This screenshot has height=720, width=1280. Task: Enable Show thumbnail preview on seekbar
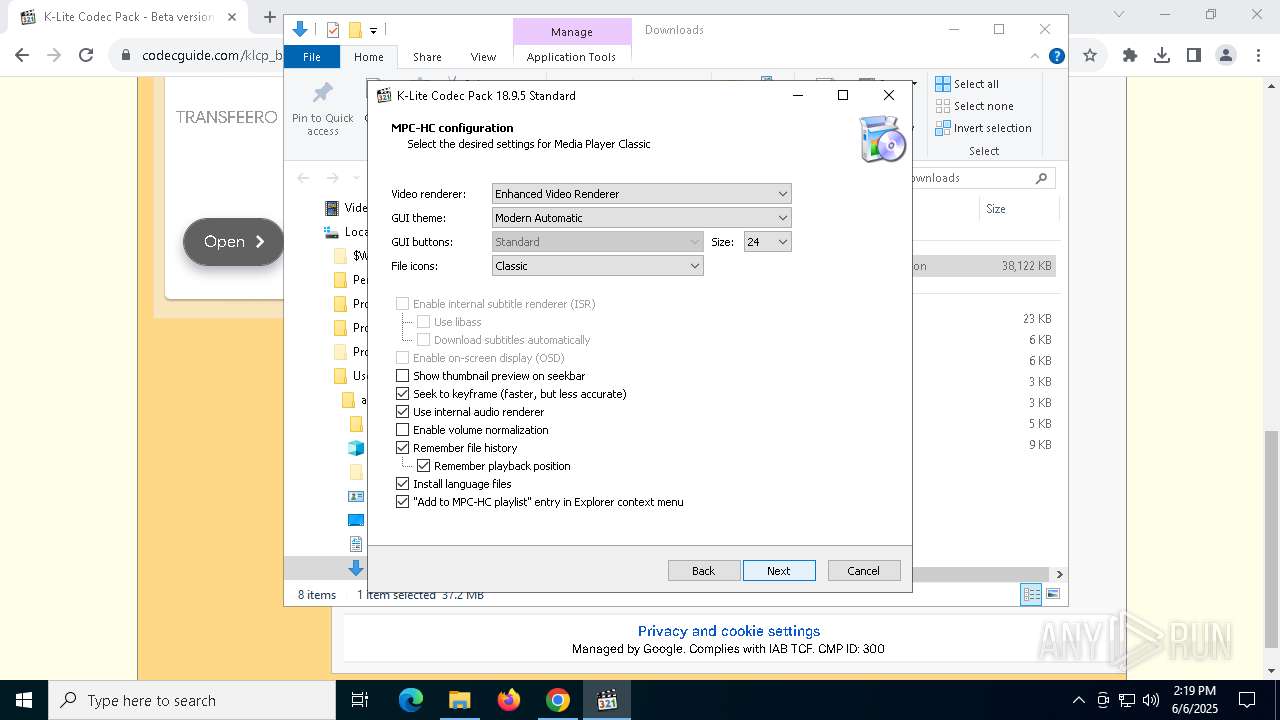(403, 376)
